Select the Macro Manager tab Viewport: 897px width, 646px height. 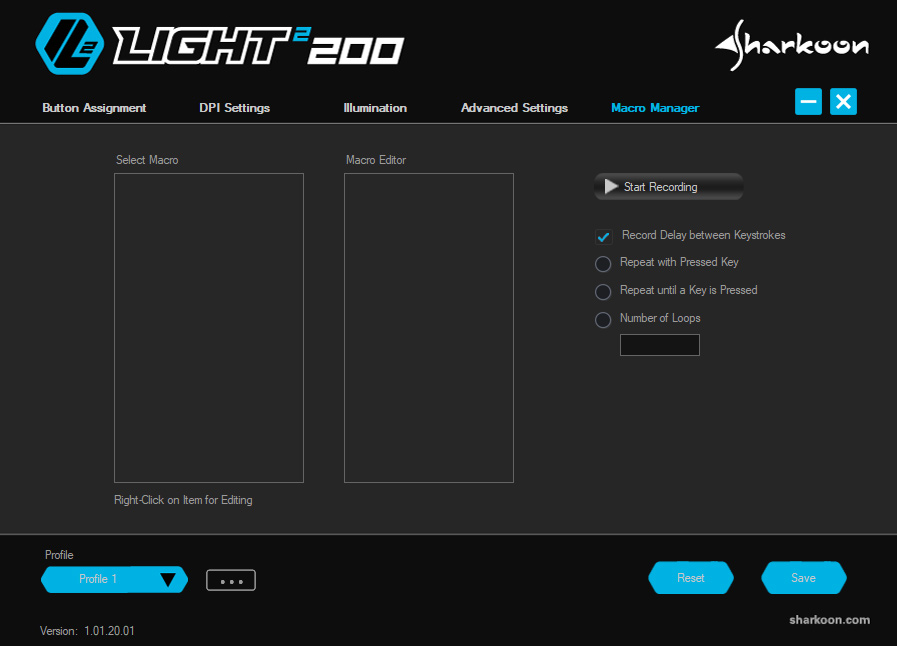(x=655, y=108)
